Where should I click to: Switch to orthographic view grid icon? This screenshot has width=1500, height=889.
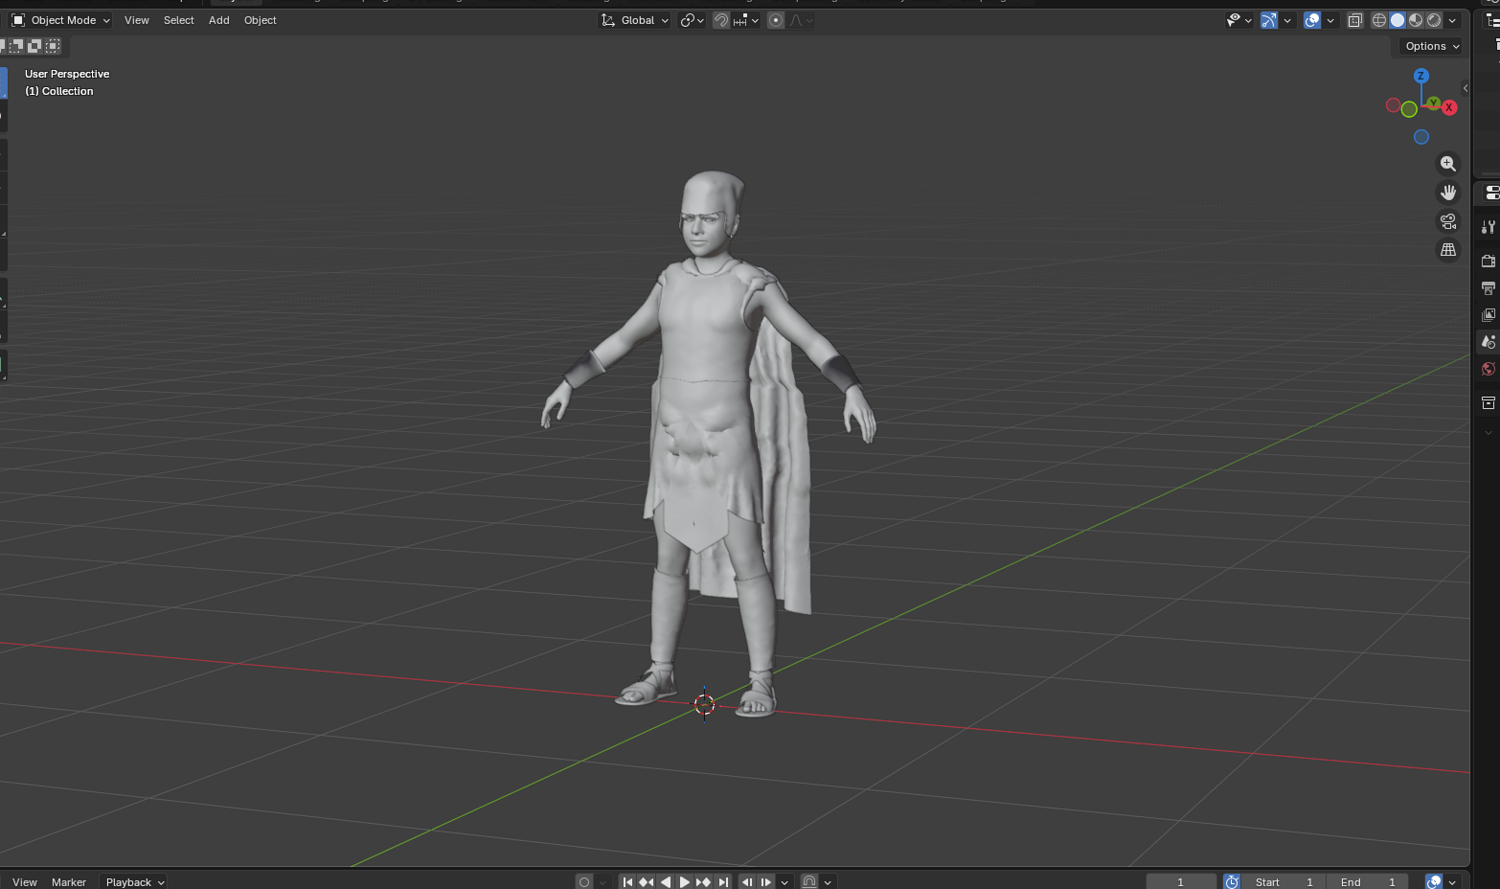1448,251
